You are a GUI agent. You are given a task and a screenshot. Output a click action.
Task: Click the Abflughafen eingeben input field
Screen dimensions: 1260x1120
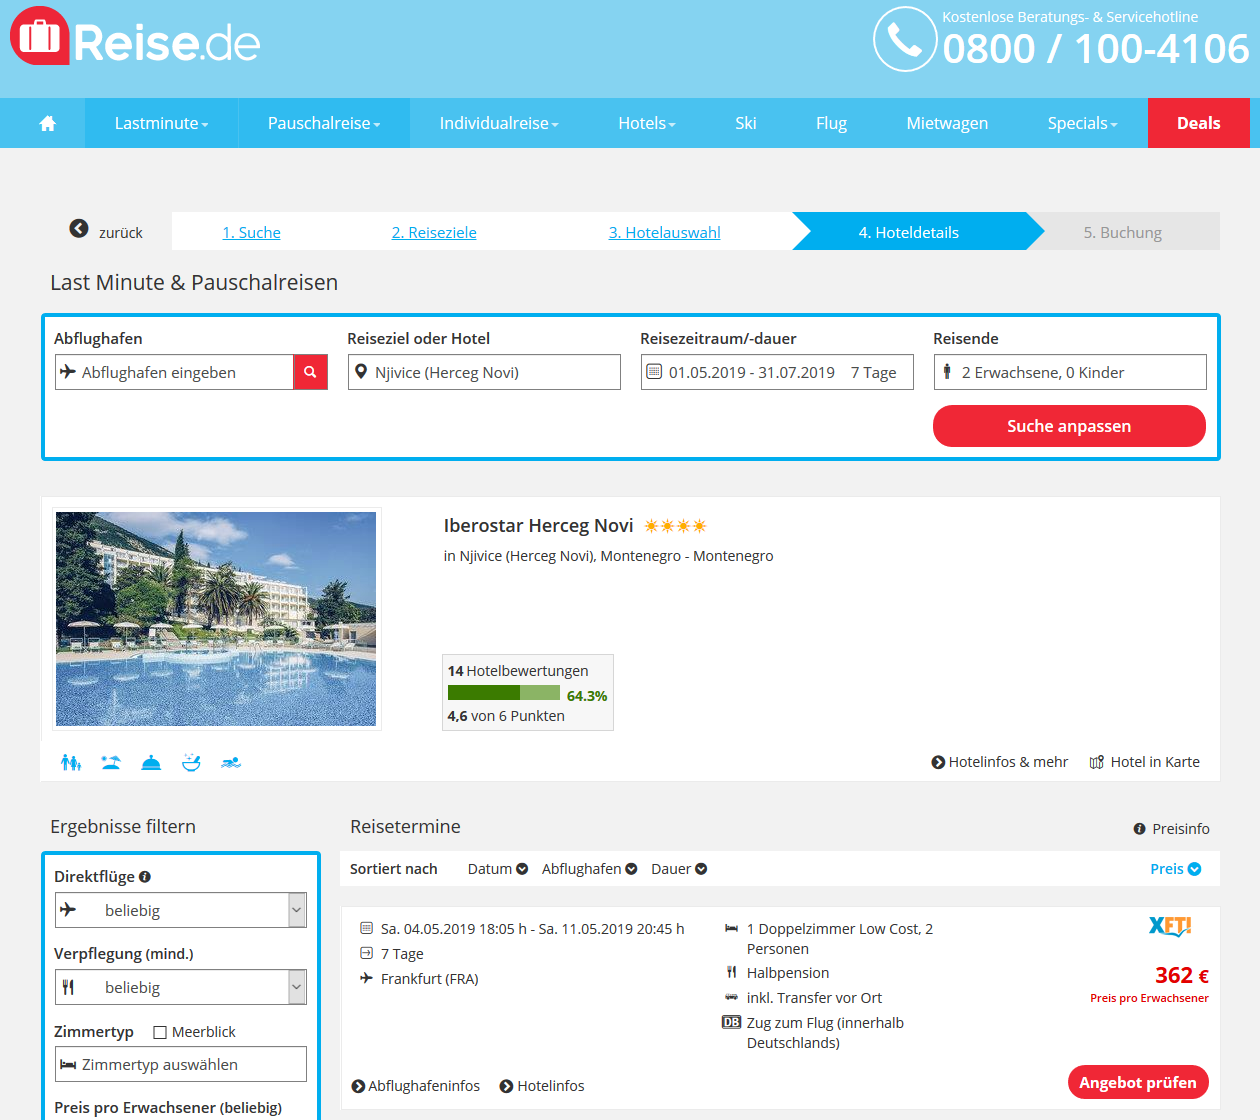174,372
